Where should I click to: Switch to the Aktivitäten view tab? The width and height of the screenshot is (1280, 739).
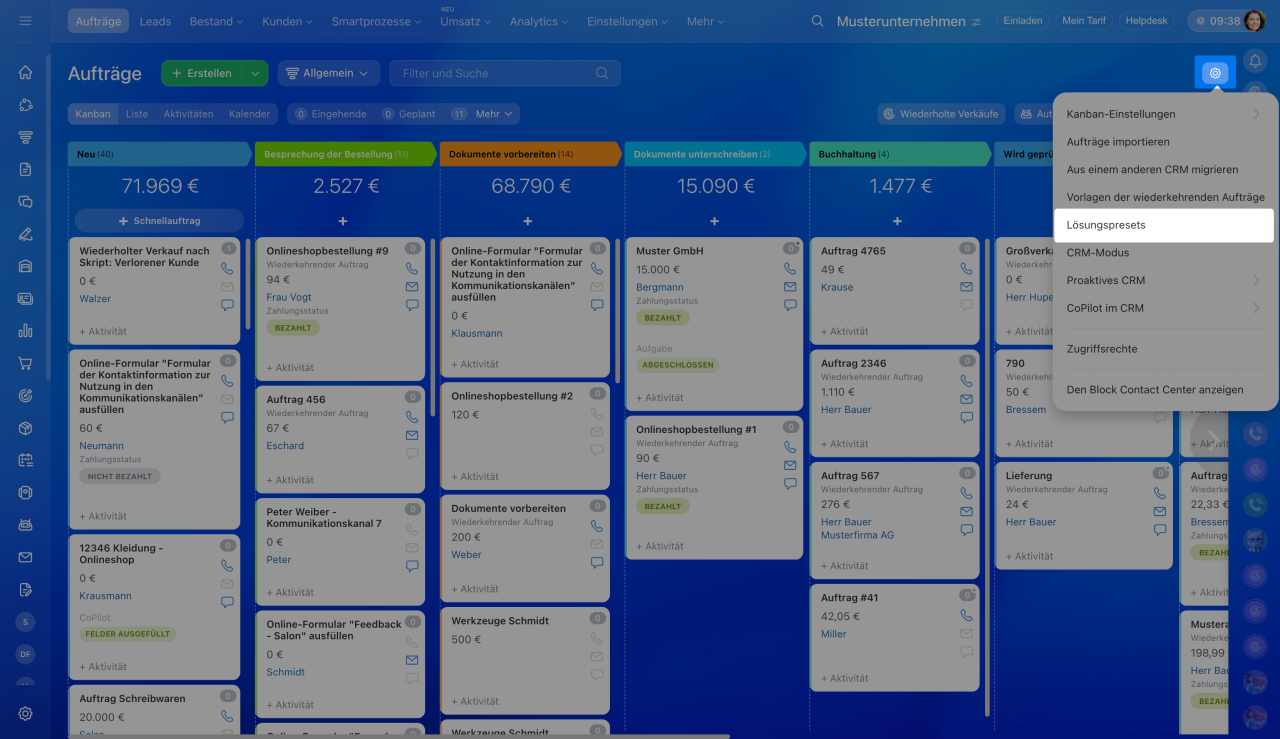click(189, 114)
